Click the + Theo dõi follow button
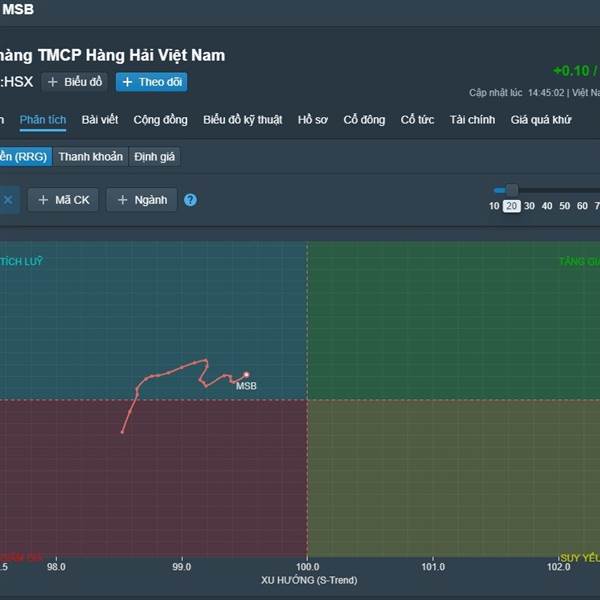Screen dimensions: 600x600 click(x=152, y=82)
